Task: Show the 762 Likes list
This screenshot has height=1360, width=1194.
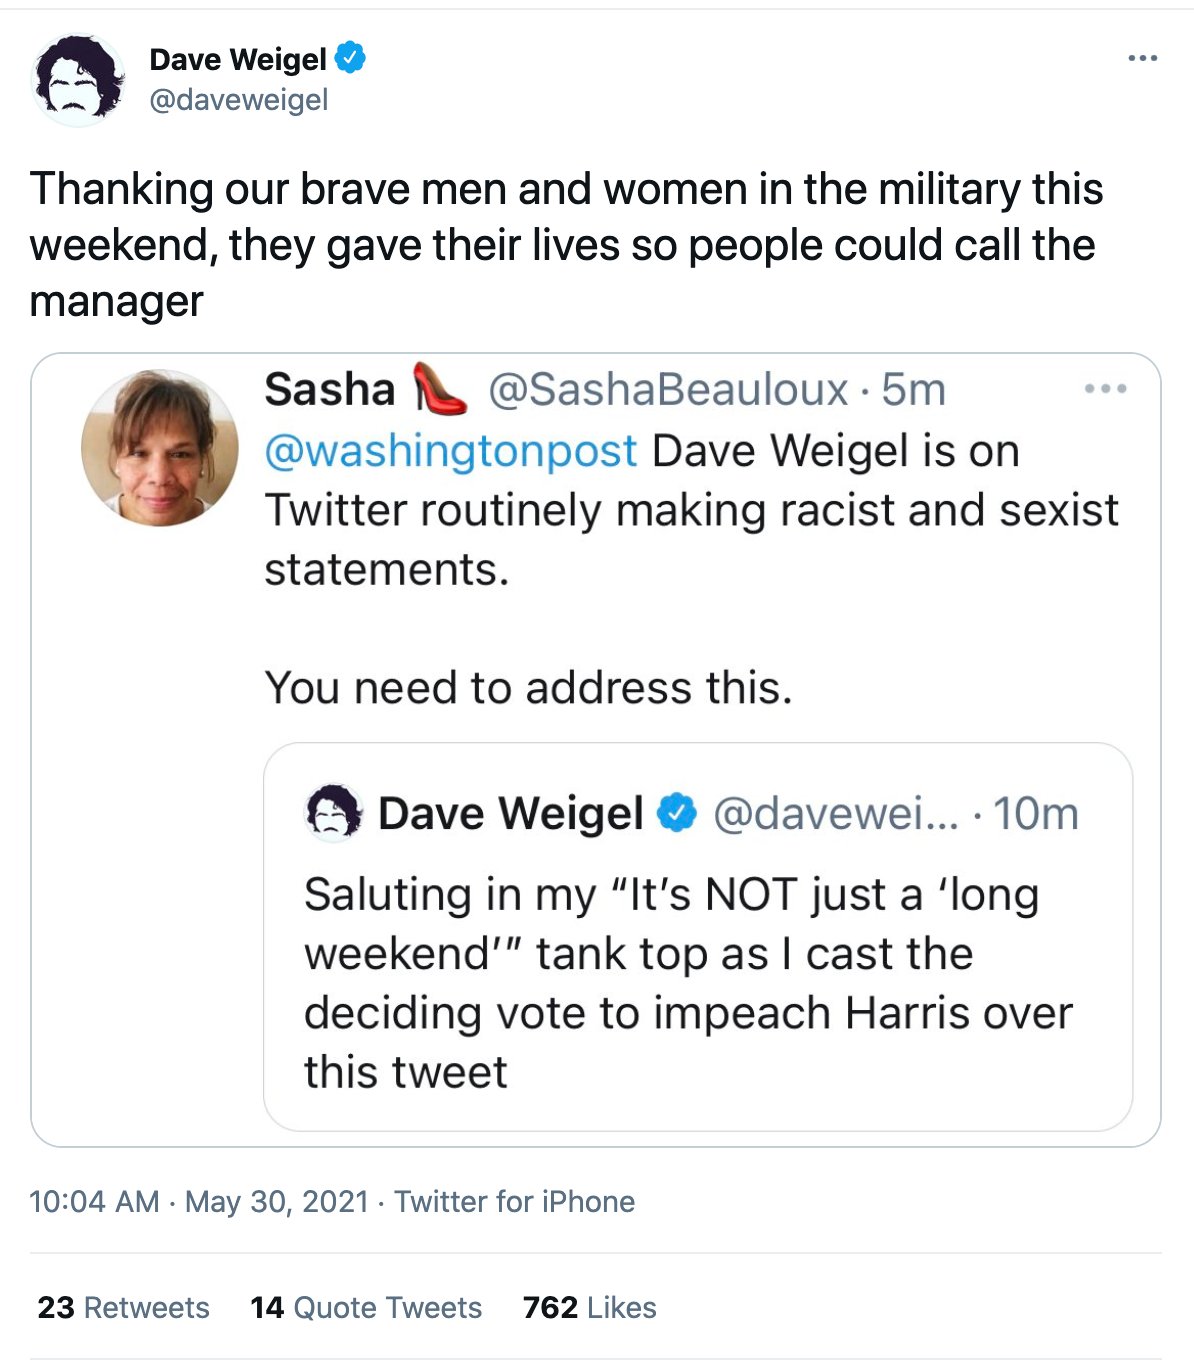Action: click(x=590, y=1307)
